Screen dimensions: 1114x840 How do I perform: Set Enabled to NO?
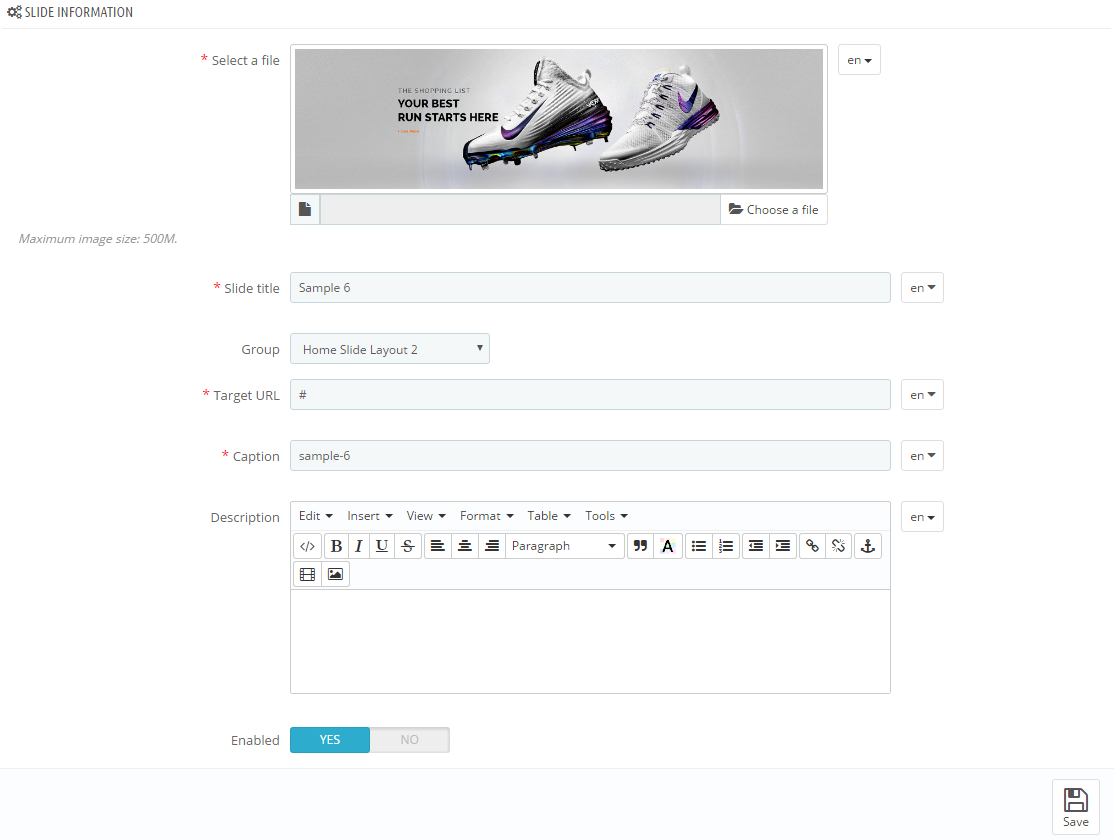[x=409, y=740]
